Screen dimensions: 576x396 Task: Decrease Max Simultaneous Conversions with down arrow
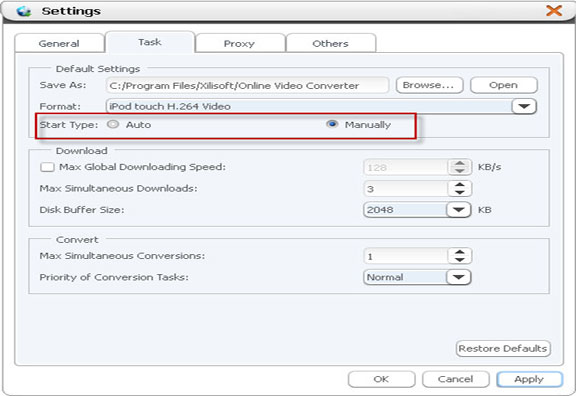pos(460,260)
